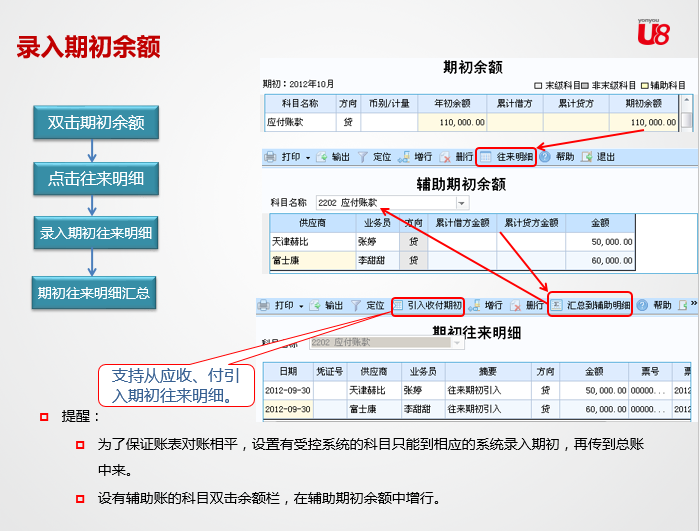The width and height of the screenshot is (700, 531).
Task: Click 引入收付期初 in the toolbar
Action: pyautogui.click(x=427, y=305)
